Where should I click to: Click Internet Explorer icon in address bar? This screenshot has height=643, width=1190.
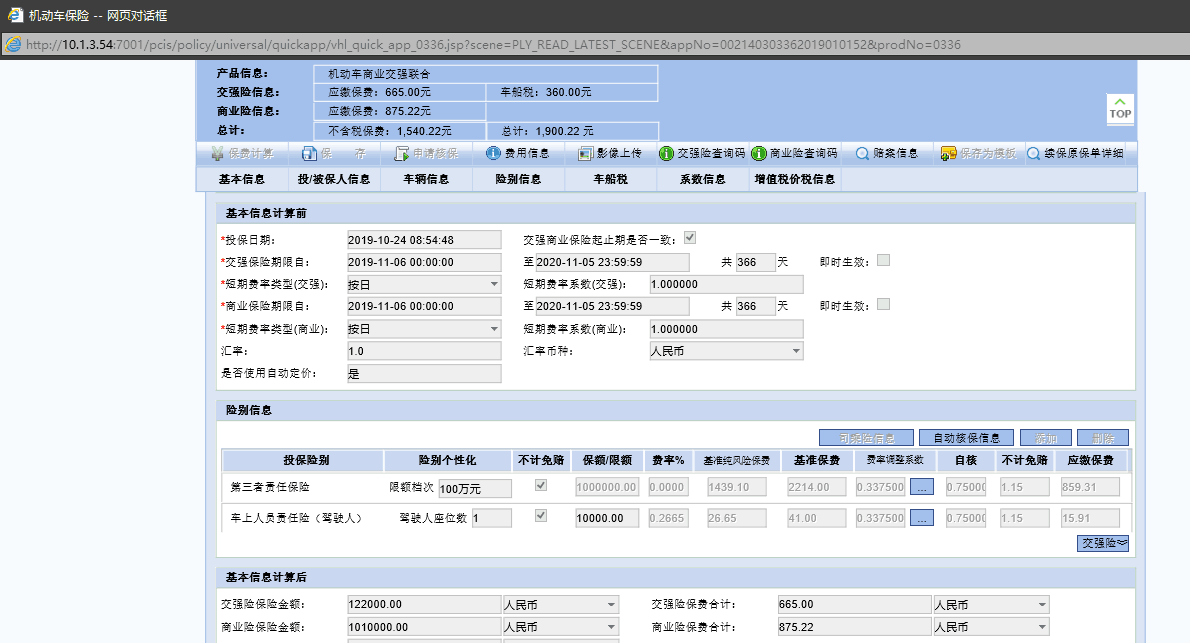13,45
